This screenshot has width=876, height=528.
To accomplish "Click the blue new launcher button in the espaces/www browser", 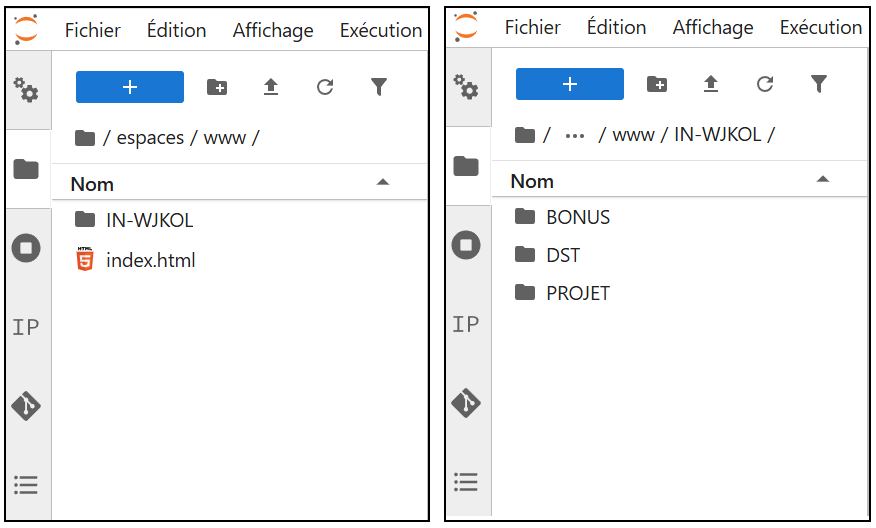I will [x=130, y=87].
